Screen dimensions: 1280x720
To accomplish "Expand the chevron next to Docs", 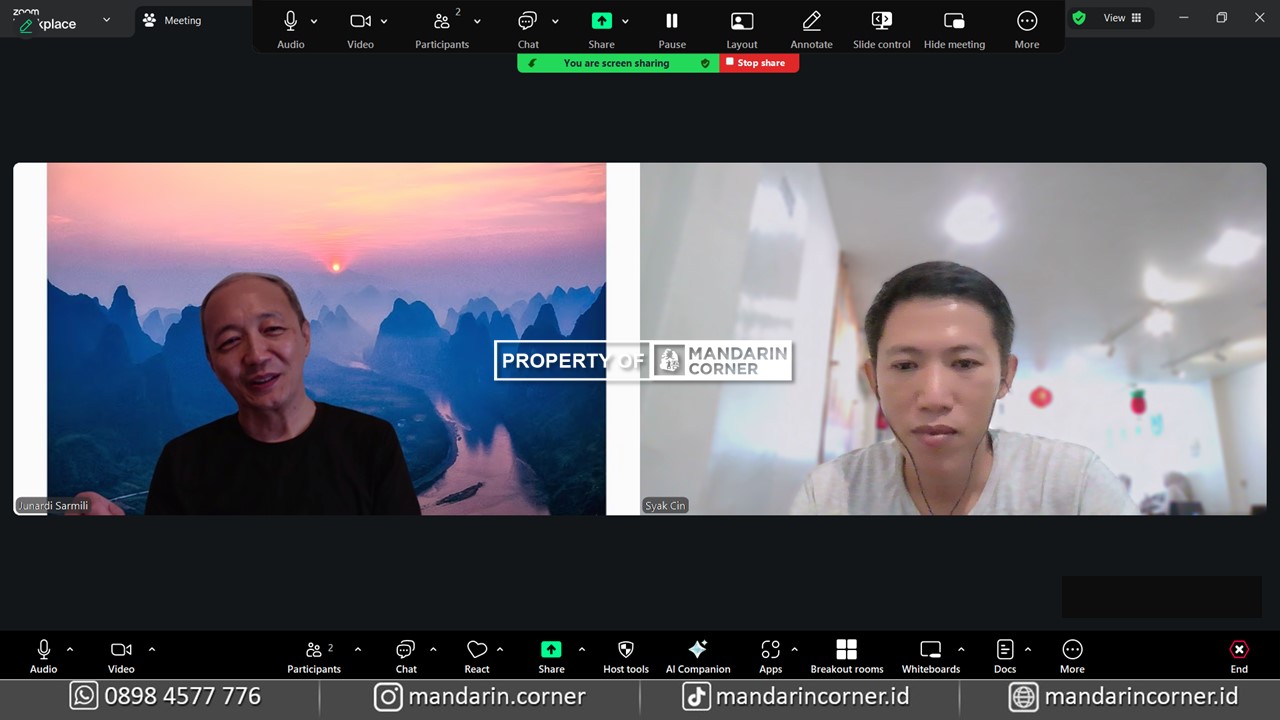I will pos(1028,650).
